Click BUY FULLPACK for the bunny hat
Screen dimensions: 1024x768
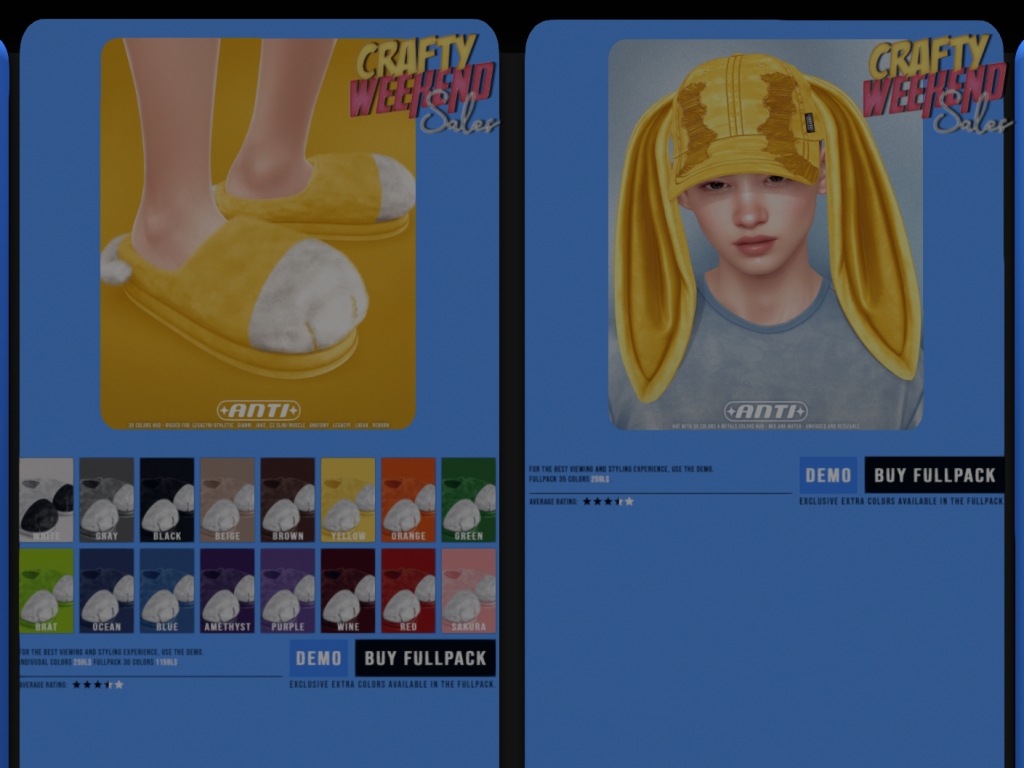click(x=935, y=475)
